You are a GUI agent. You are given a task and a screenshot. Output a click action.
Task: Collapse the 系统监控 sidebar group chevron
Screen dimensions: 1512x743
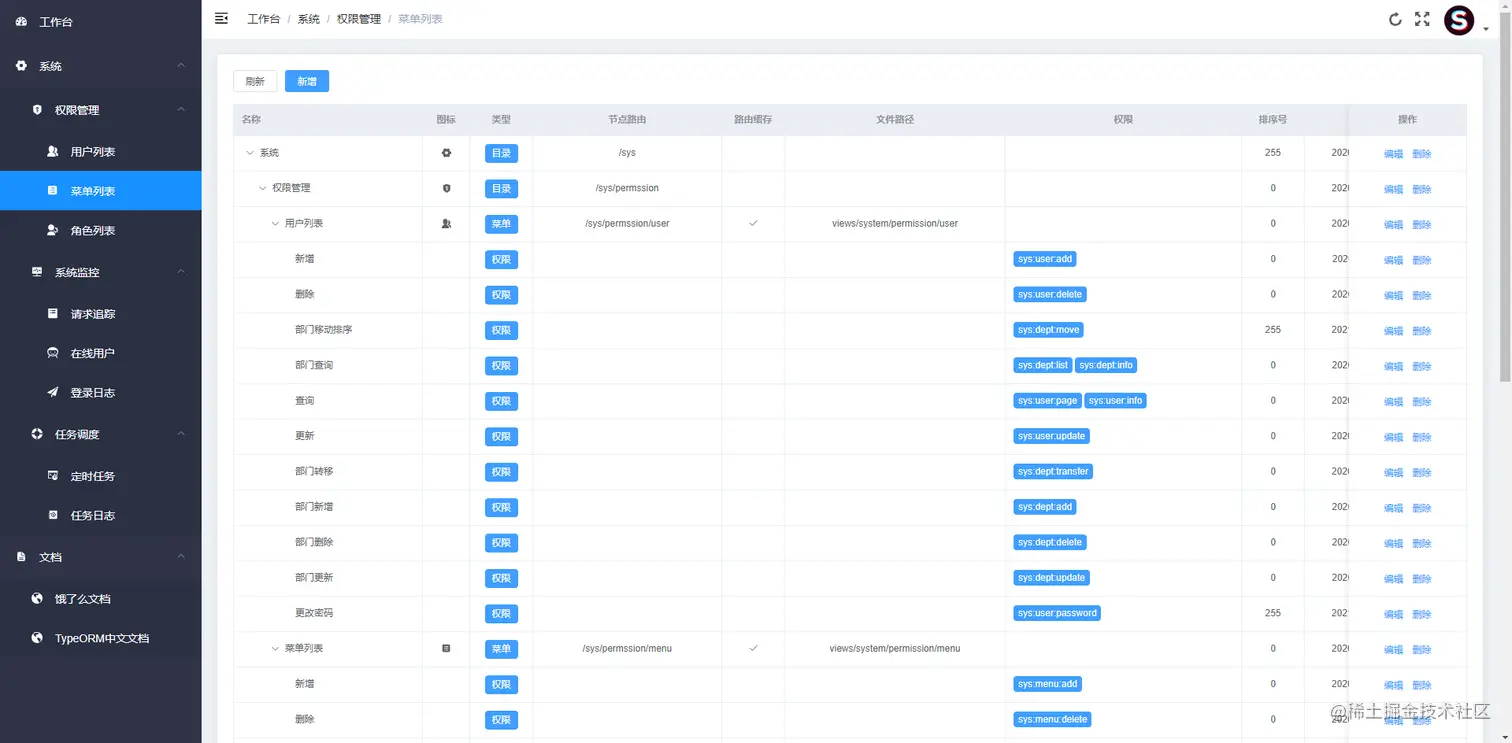point(181,272)
